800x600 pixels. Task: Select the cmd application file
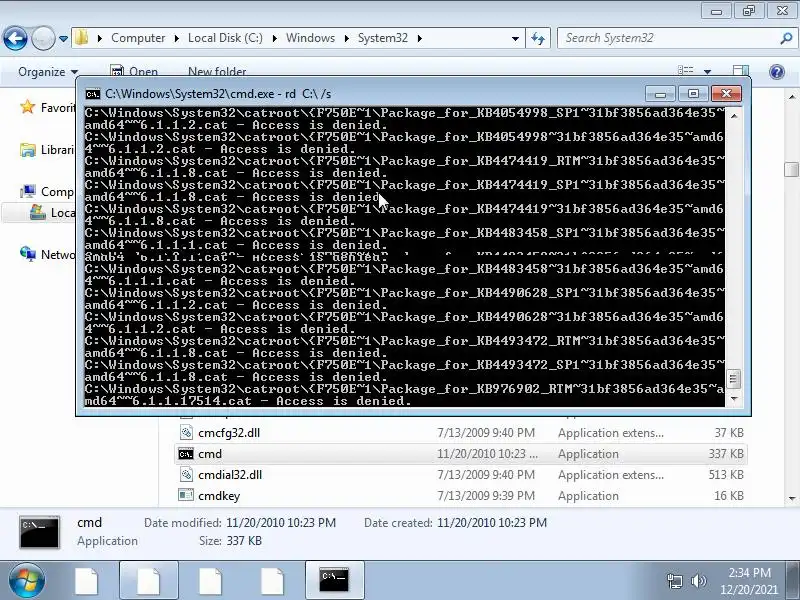click(461, 454)
